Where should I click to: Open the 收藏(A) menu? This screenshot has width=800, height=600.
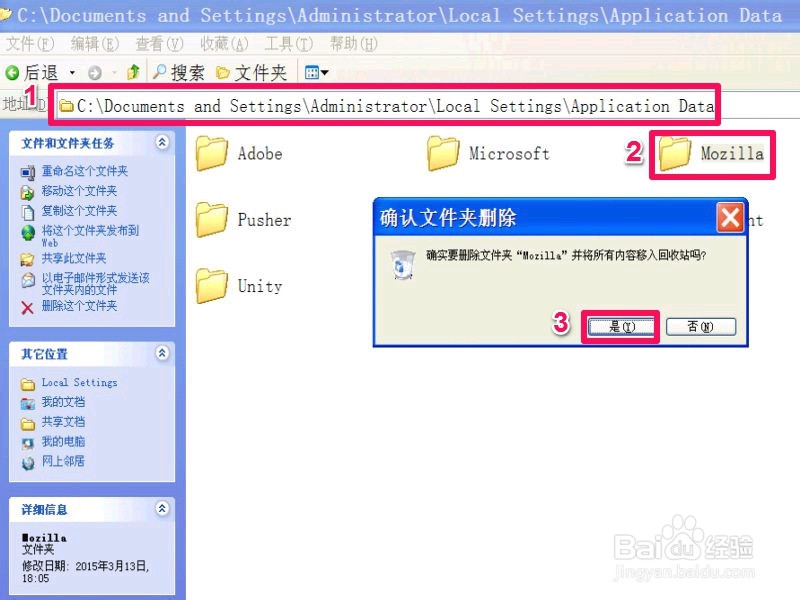point(223,44)
